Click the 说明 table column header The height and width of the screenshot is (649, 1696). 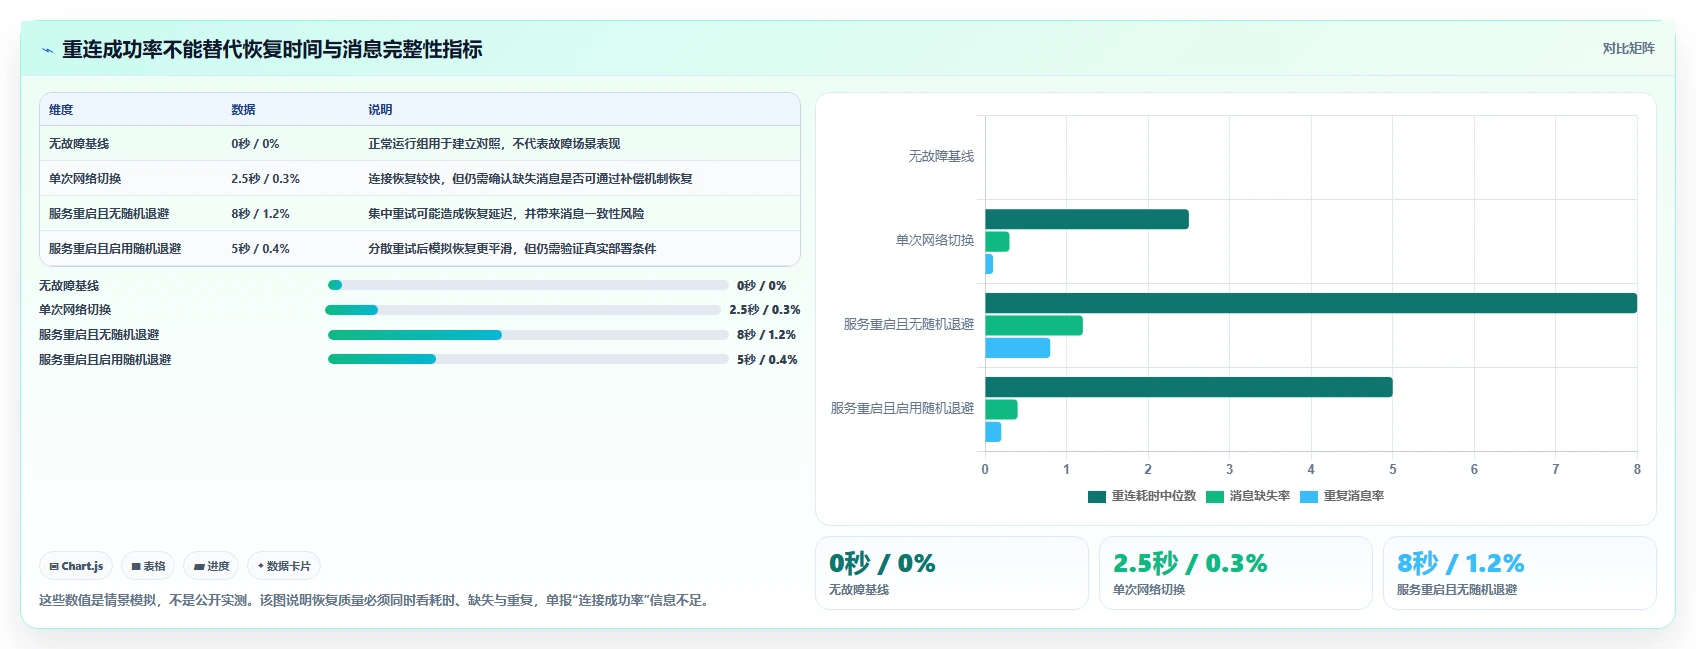pos(380,110)
